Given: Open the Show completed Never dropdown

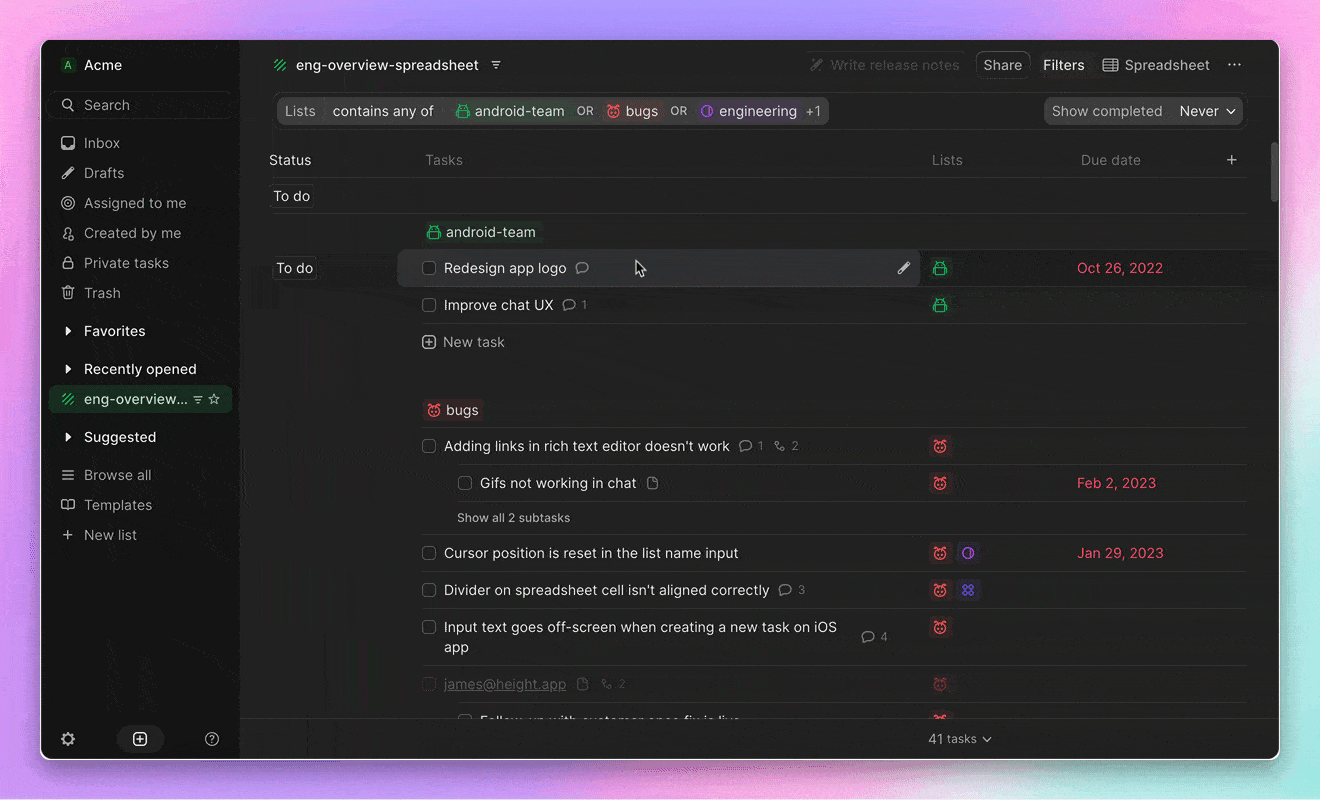Looking at the screenshot, I should tap(1207, 111).
